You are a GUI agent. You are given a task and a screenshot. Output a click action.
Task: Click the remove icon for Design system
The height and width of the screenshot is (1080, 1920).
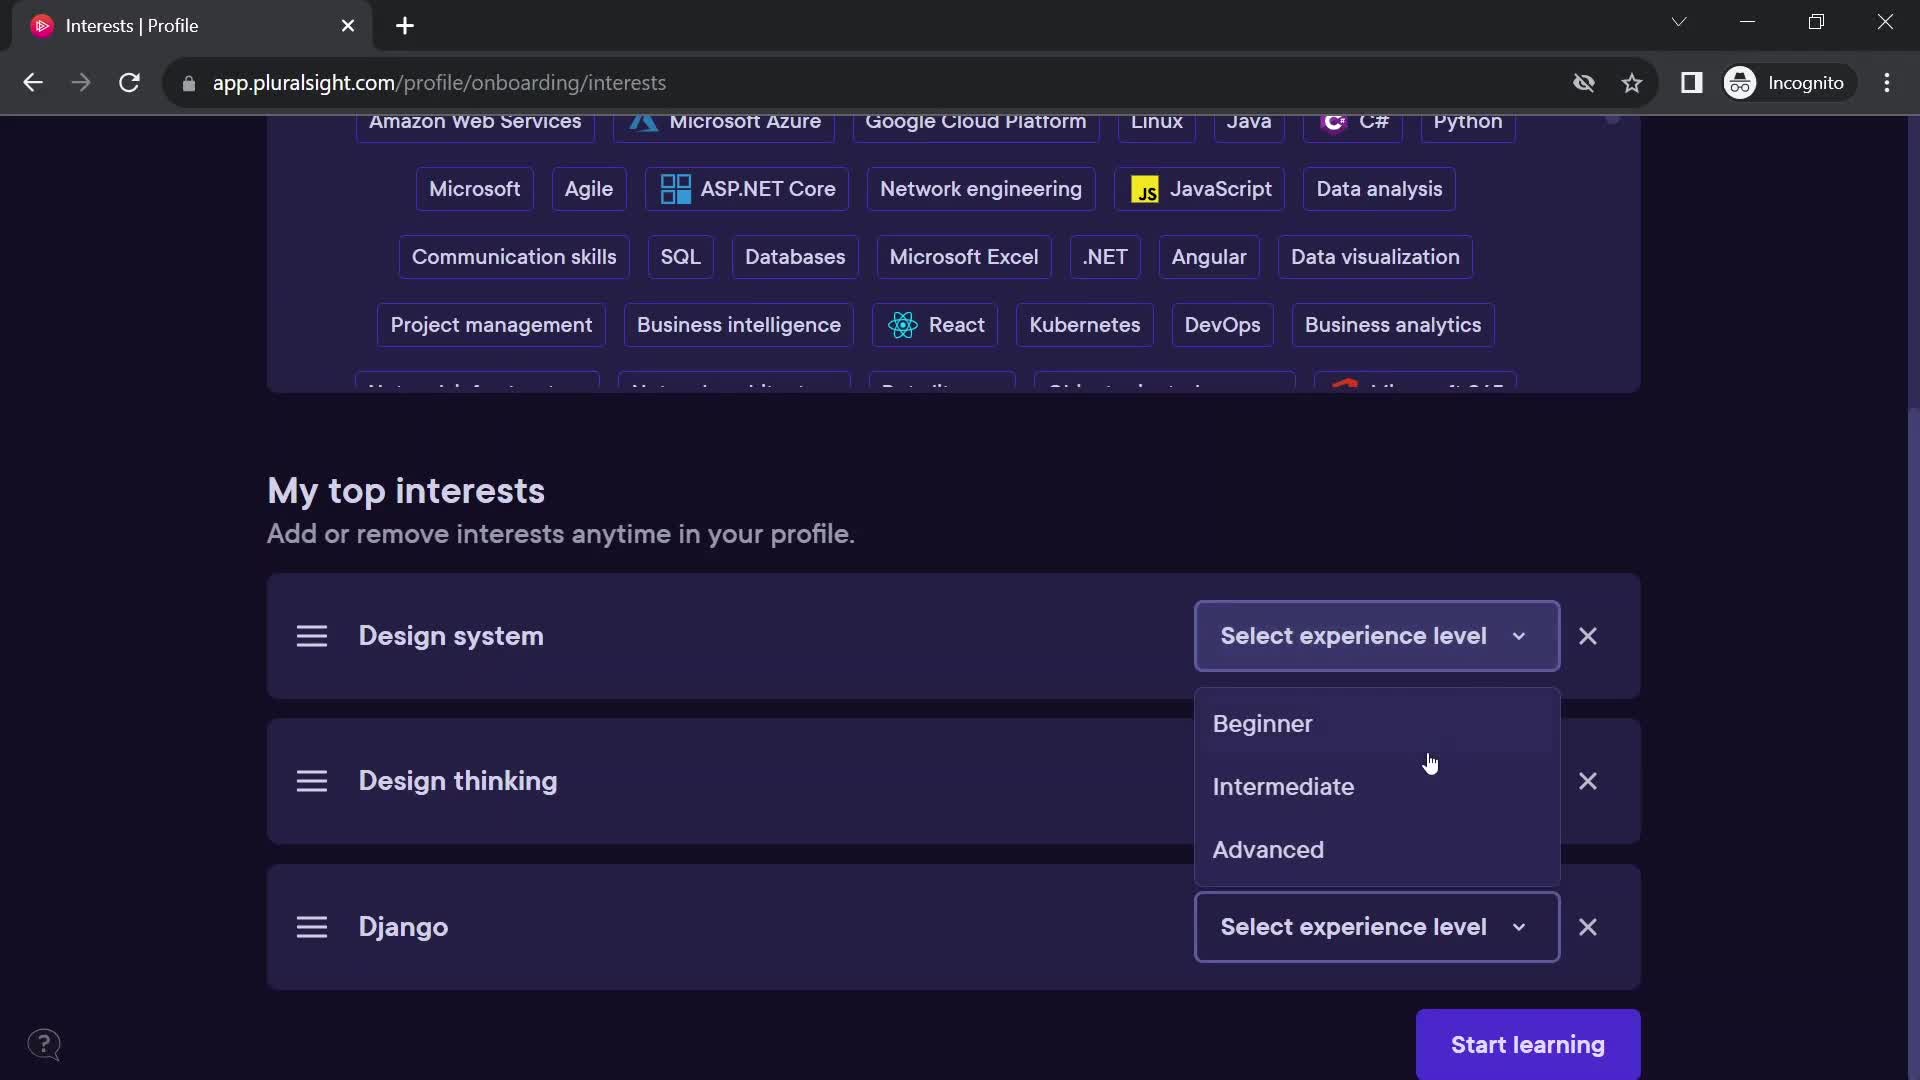click(1588, 636)
